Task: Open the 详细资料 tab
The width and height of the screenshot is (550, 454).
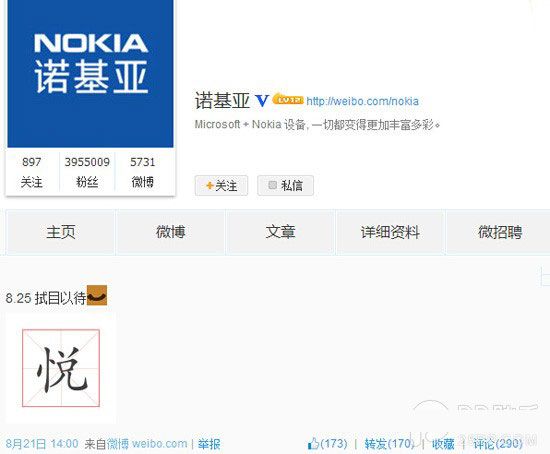Action: 390,232
